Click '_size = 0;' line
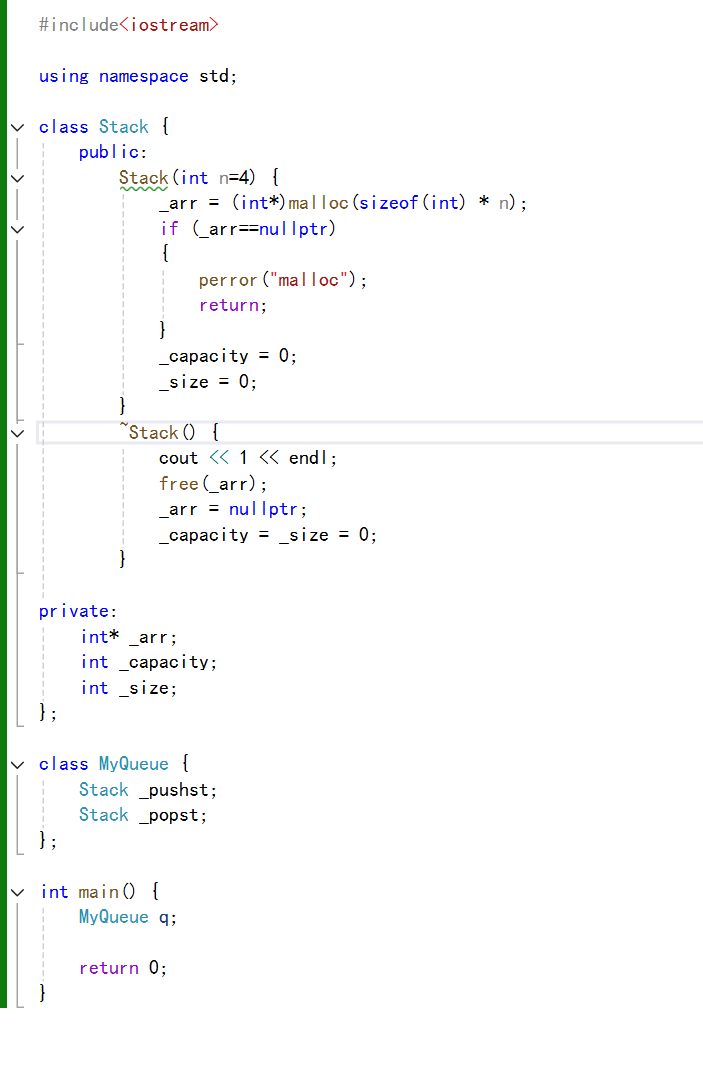 coord(208,382)
